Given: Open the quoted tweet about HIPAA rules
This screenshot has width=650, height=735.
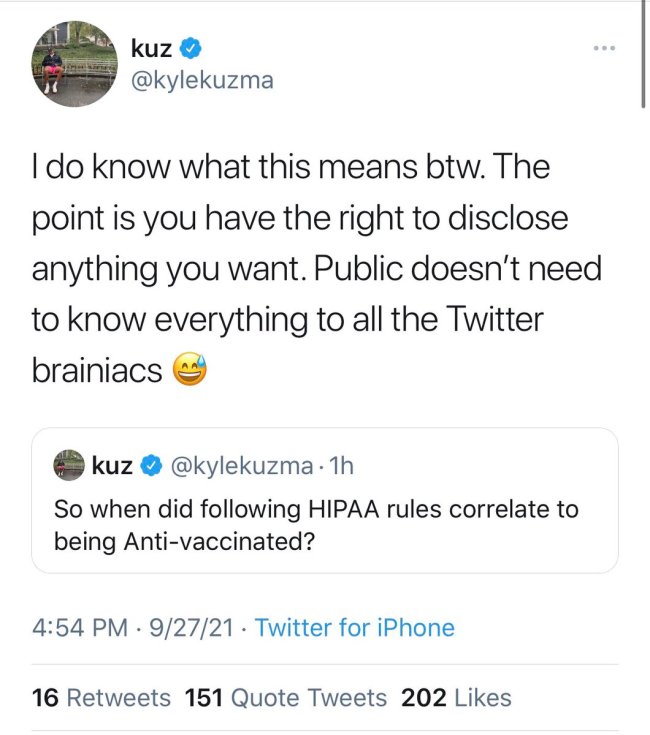Looking at the screenshot, I should 315,523.
